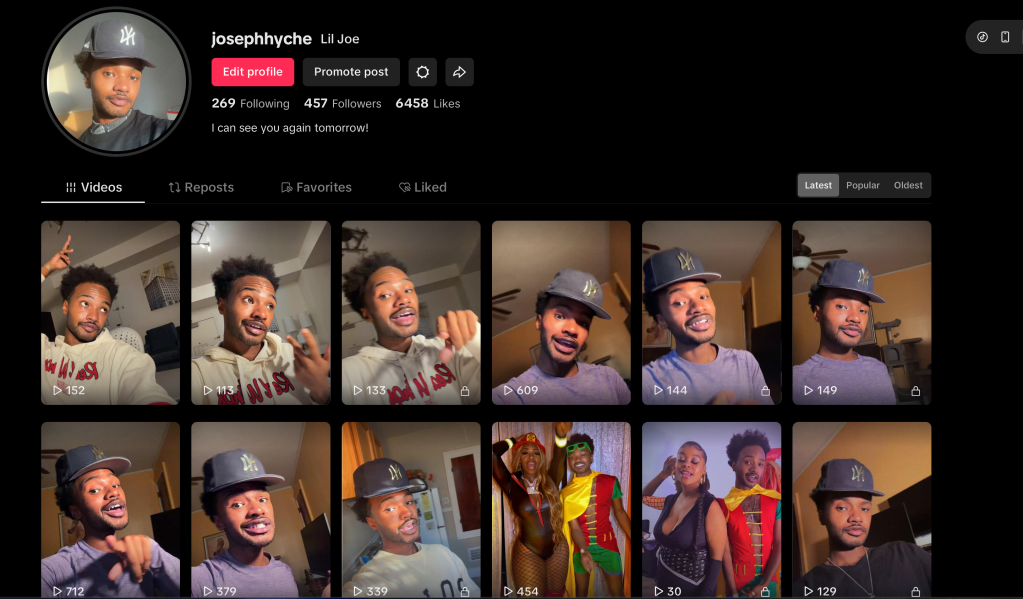This screenshot has width=1023, height=599.
Task: Open the profile settings gear icon
Action: 423,72
